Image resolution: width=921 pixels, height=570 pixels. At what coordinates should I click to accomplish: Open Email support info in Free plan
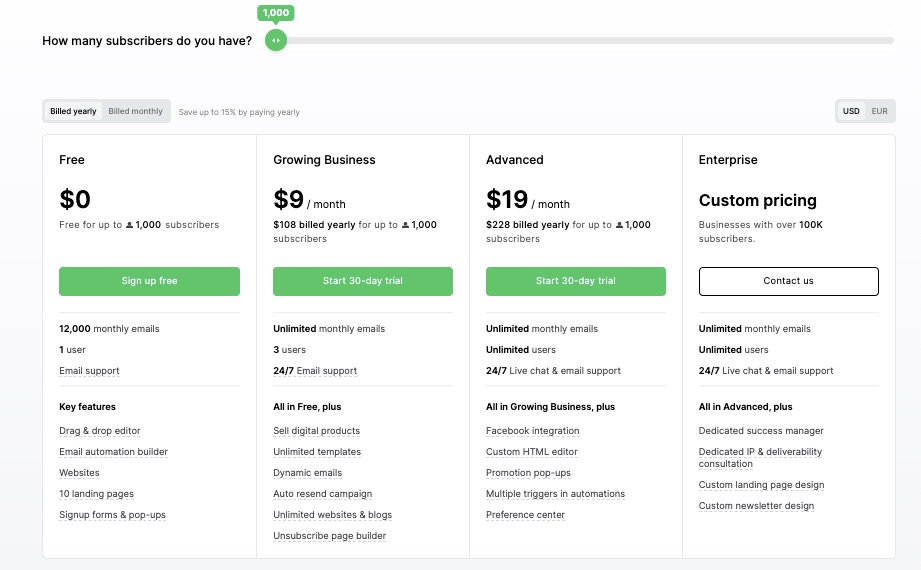click(x=89, y=371)
